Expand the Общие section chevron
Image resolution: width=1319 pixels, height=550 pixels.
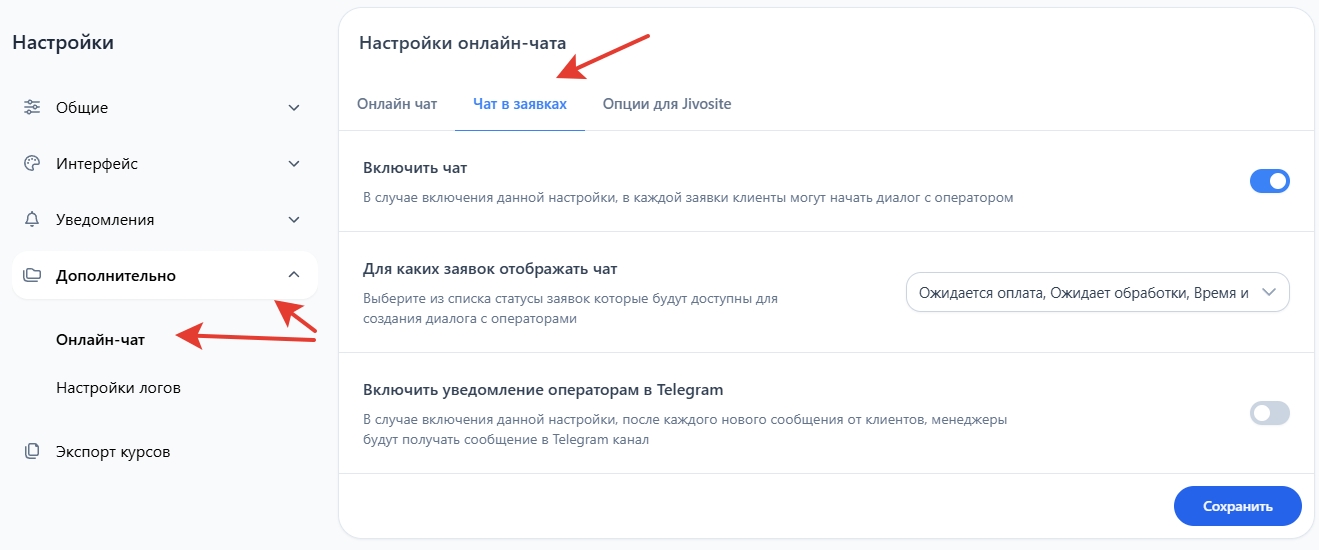[293, 107]
